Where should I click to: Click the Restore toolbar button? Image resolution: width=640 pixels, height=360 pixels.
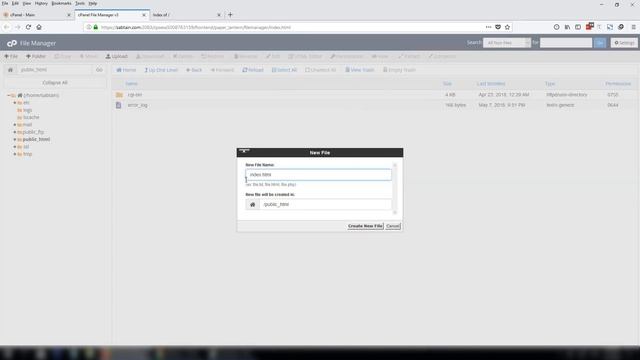213,56
